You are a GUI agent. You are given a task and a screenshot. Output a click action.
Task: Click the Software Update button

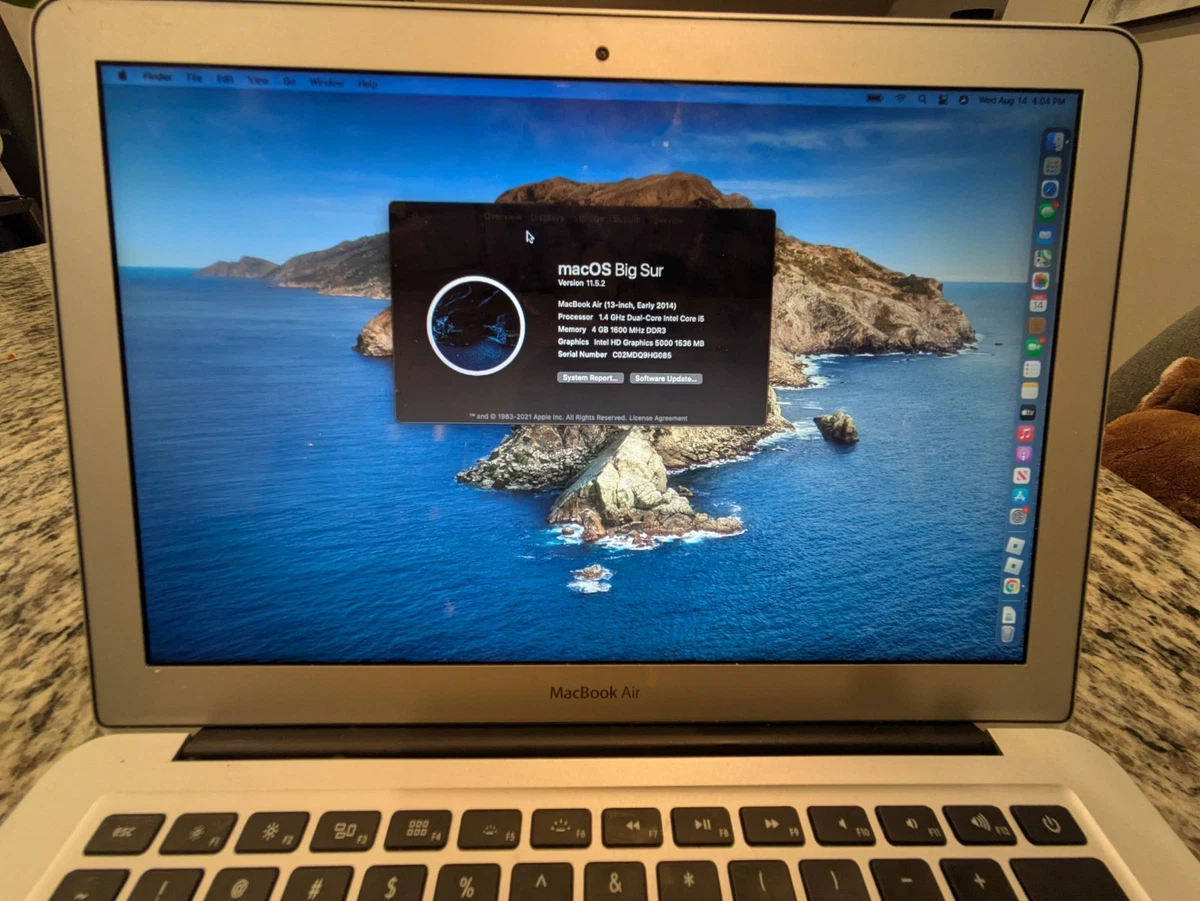click(666, 379)
